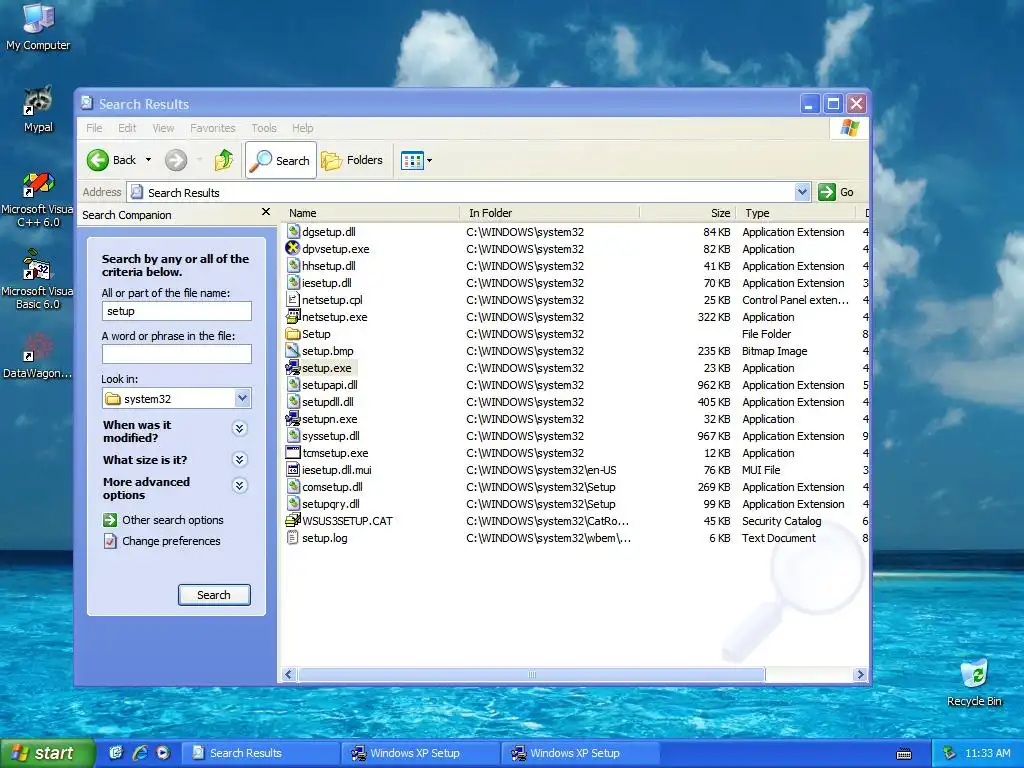Switch to first Windows XP Setup taskbar button
The width and height of the screenshot is (1024, 768).
(x=421, y=753)
